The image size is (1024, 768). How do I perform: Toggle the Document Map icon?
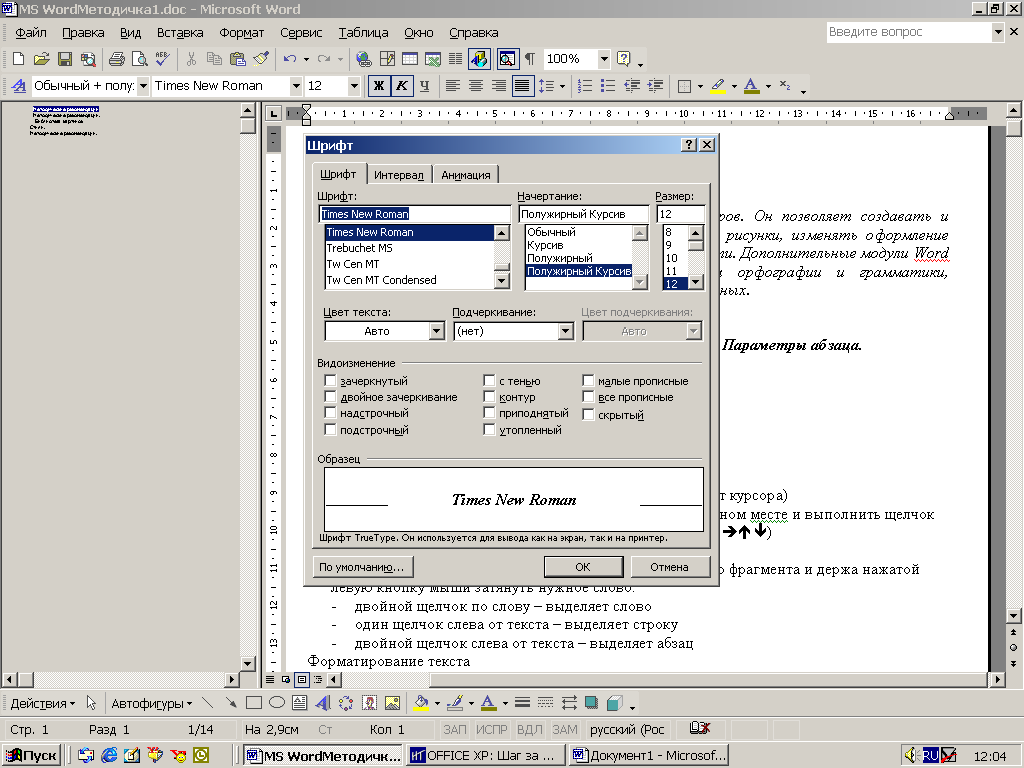pos(507,59)
